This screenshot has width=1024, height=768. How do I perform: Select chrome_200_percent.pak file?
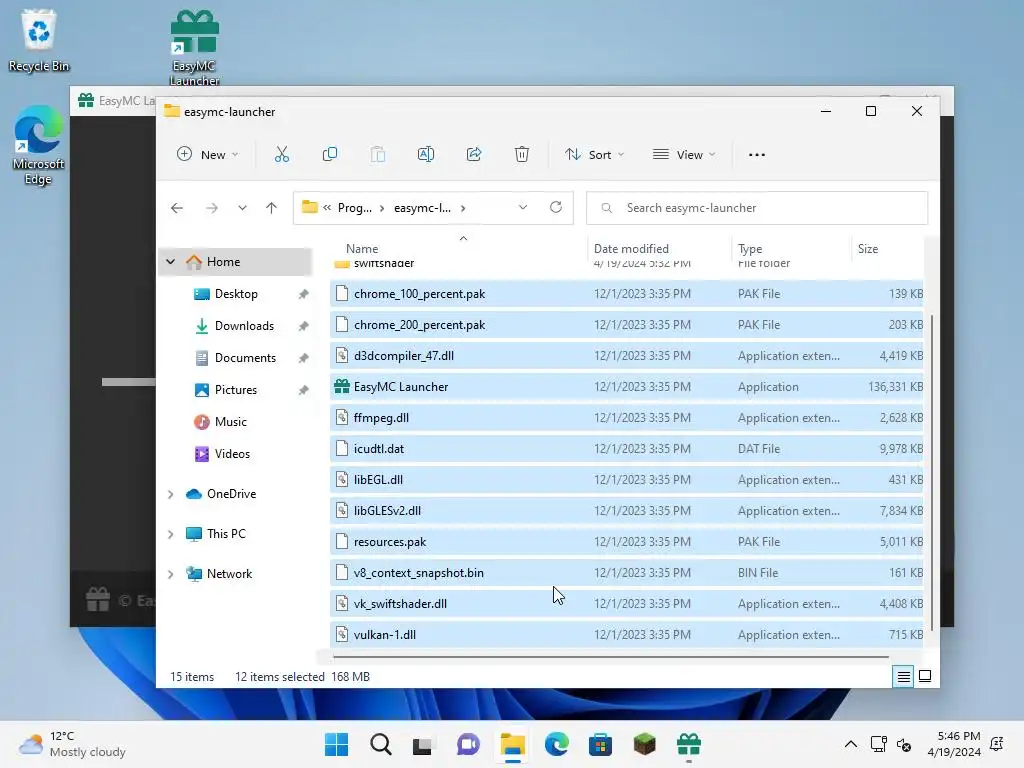tap(626, 325)
